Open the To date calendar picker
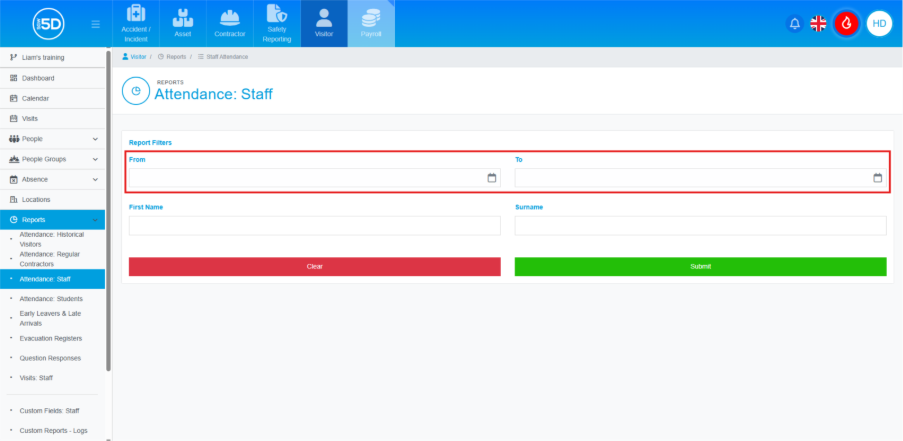 (878, 178)
